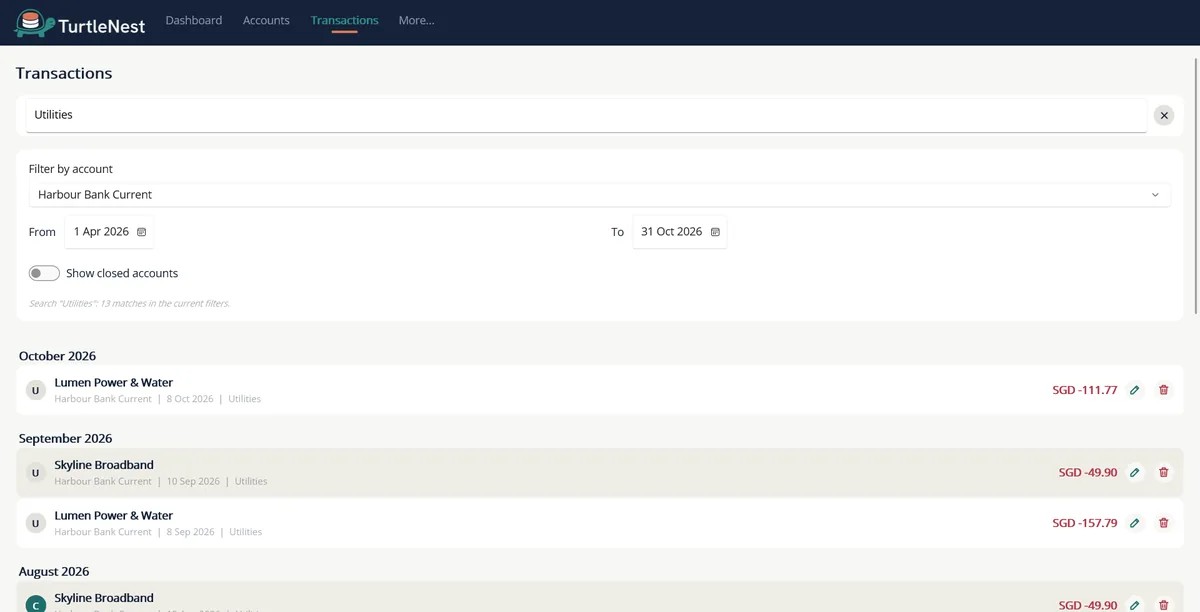Delete the 10 Sep Skyline Broadband transaction
Viewport: 1200px width, 612px height.
[x=1164, y=472]
